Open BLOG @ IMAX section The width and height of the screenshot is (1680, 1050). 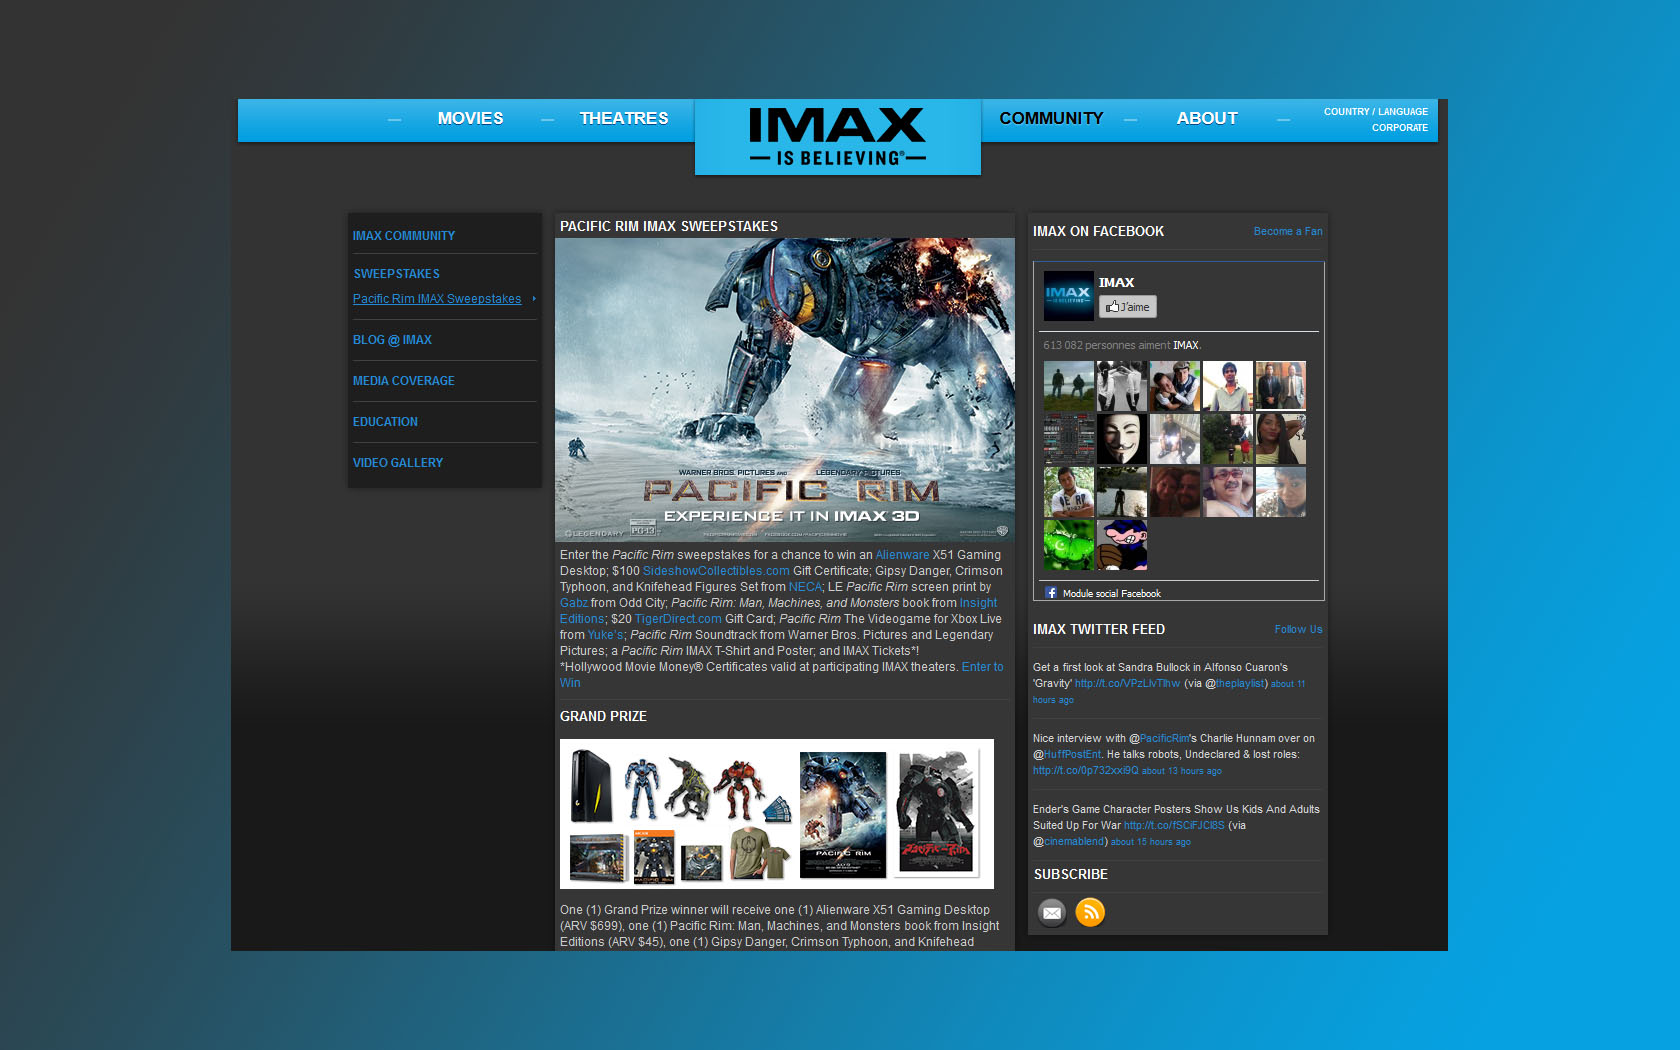click(392, 340)
